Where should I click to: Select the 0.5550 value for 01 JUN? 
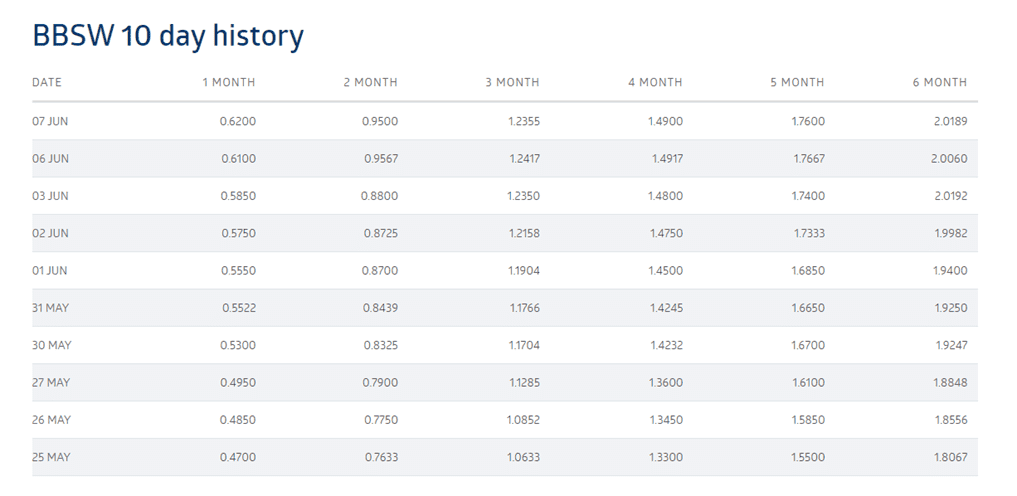238,270
